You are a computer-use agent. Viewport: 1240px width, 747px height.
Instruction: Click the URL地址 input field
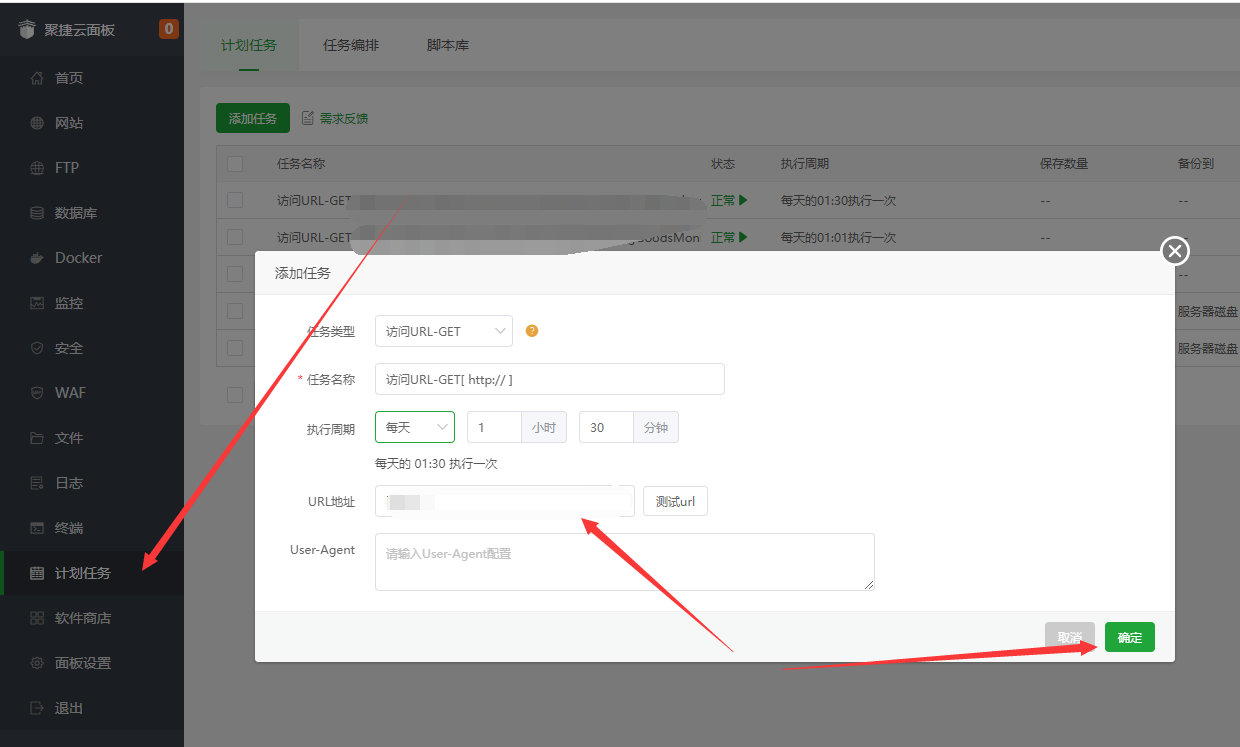coord(505,501)
